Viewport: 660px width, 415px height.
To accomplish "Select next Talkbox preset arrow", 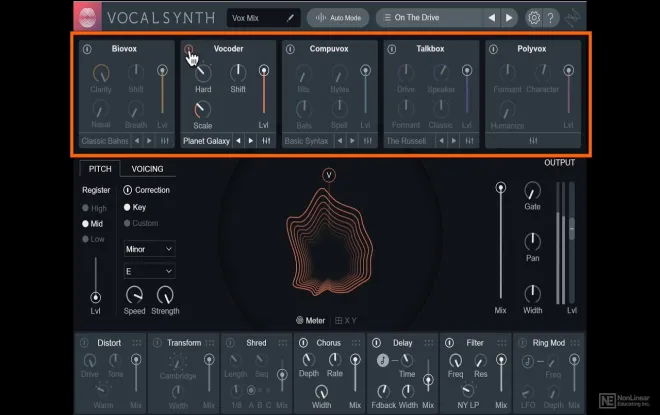I will tap(454, 141).
